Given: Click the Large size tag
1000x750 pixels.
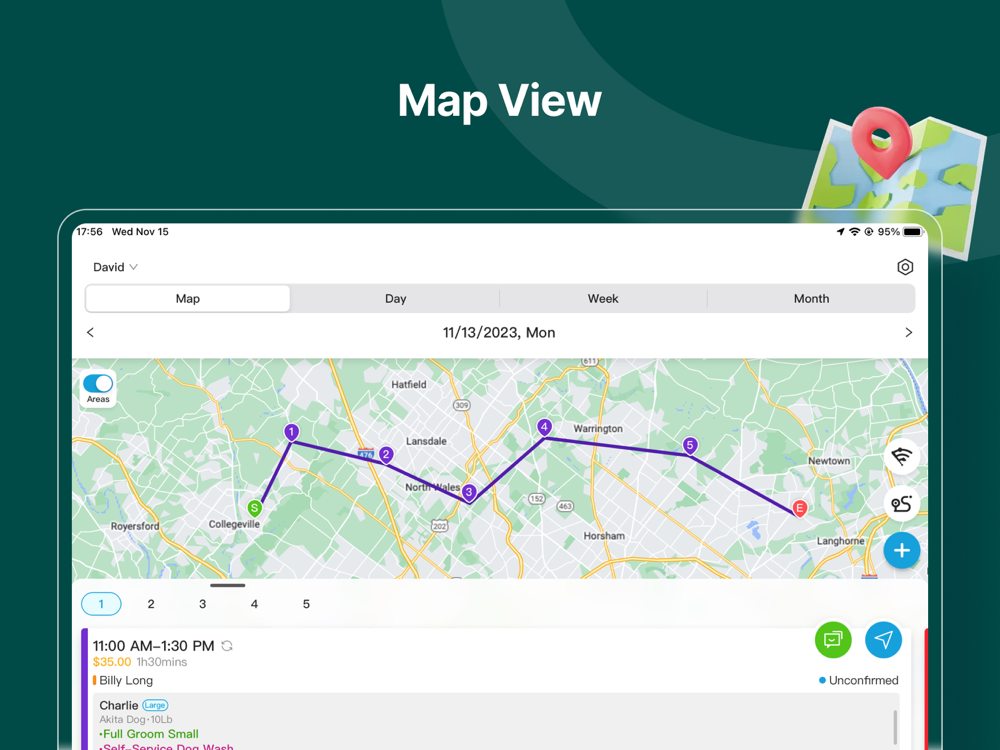Looking at the screenshot, I should pyautogui.click(x=155, y=705).
